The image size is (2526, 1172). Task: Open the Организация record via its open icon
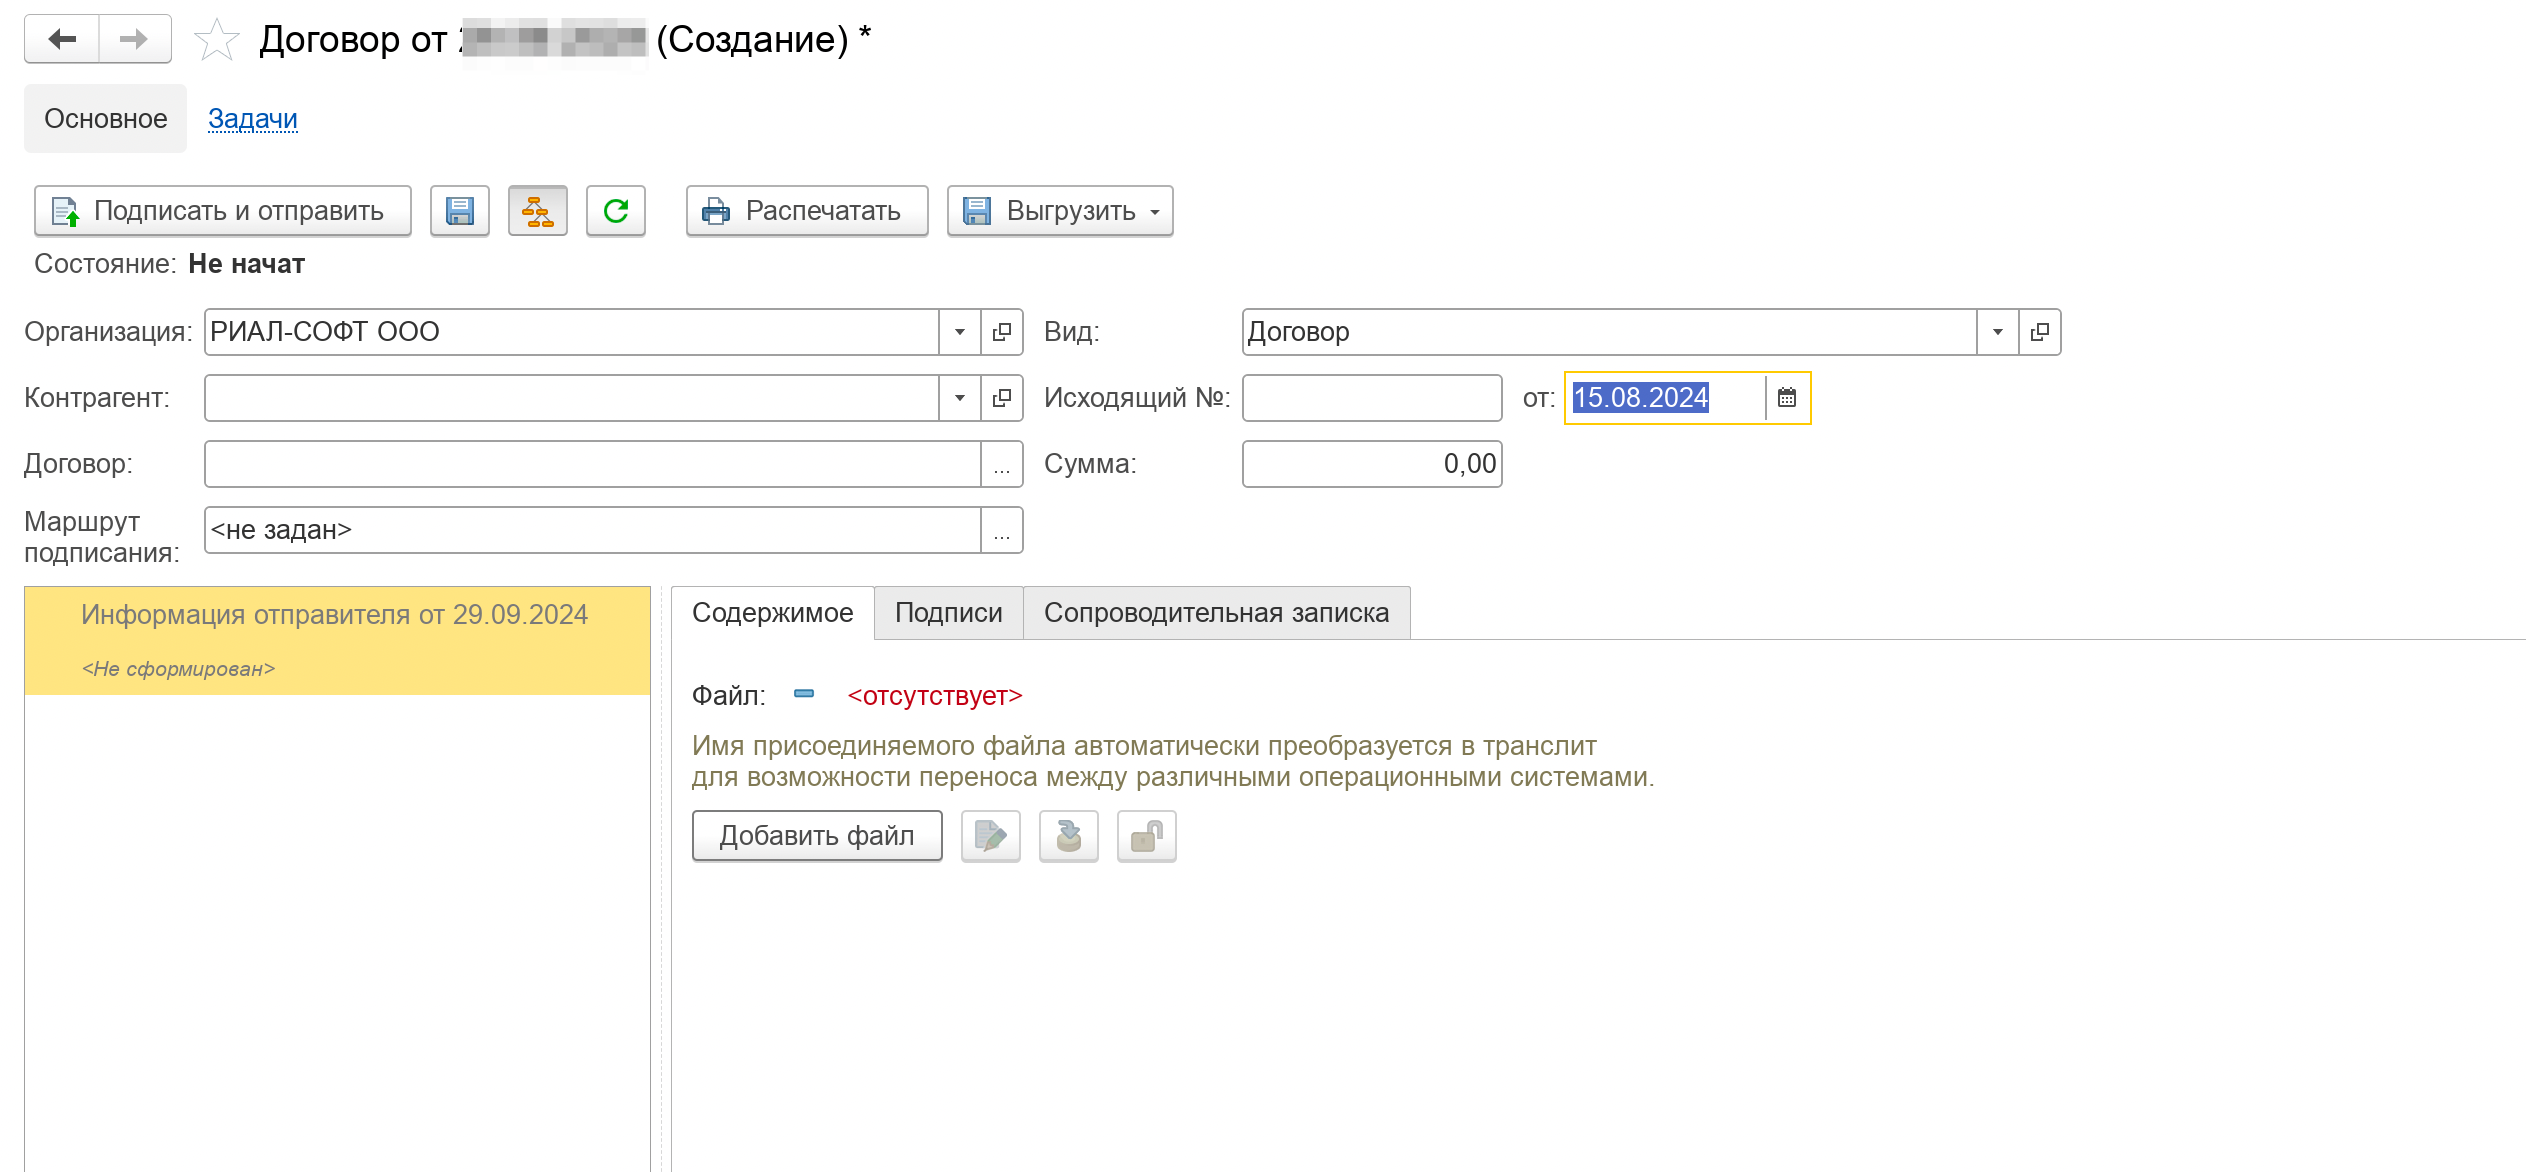click(x=1001, y=332)
